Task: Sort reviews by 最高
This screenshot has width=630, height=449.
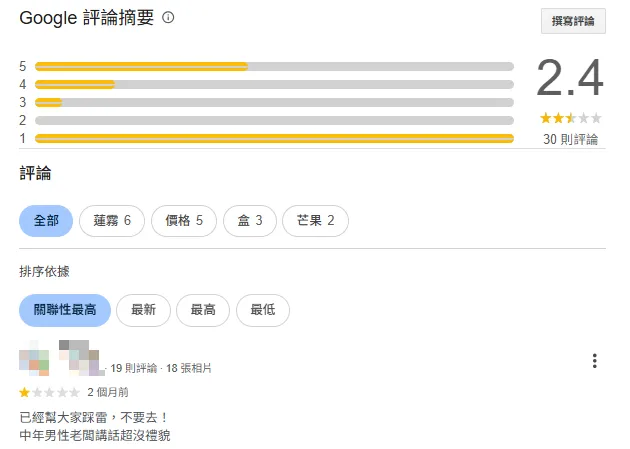Action: point(203,310)
